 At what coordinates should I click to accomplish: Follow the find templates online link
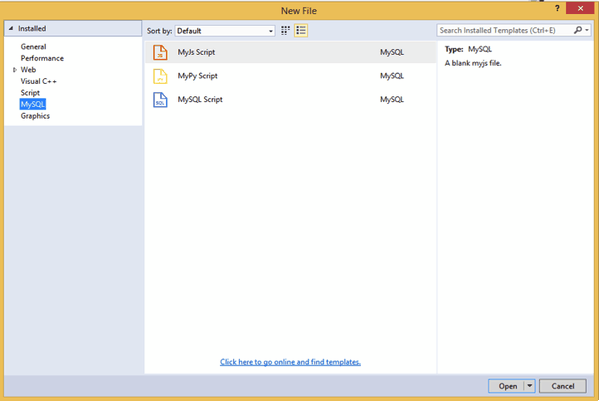[290, 362]
